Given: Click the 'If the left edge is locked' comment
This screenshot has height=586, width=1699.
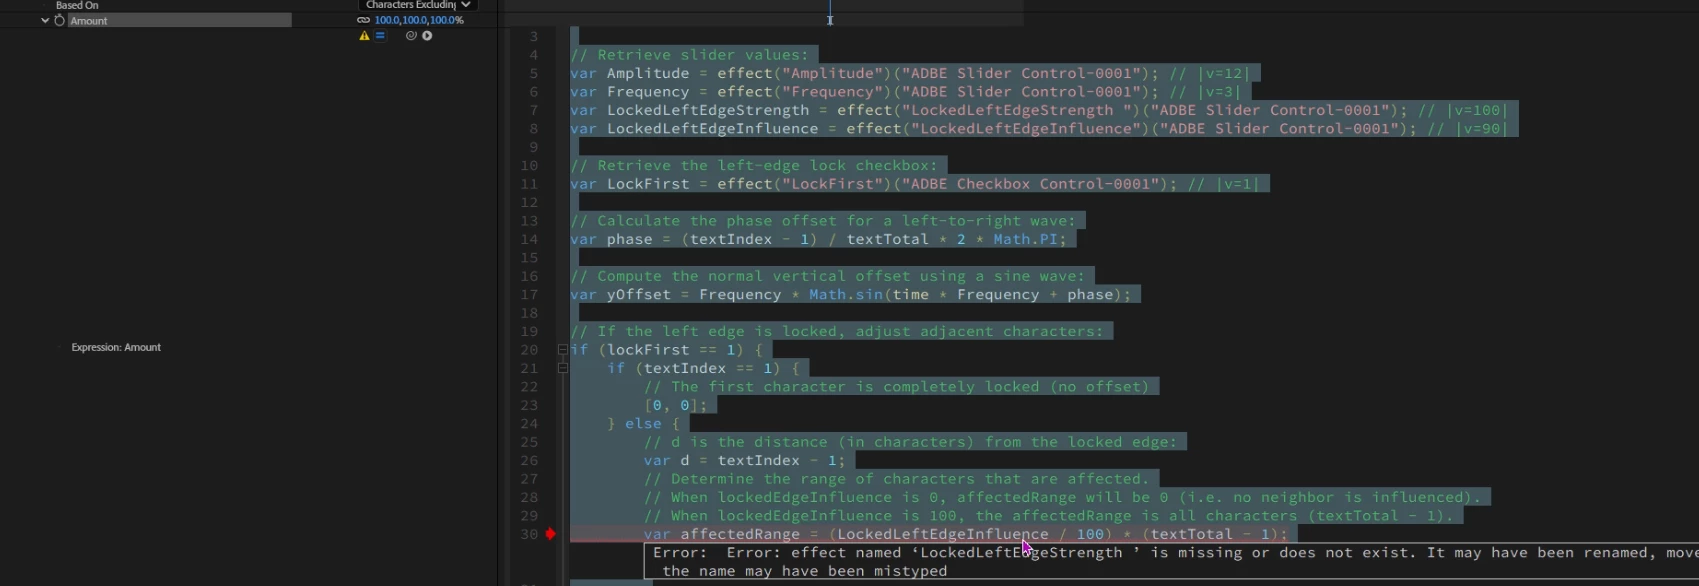Looking at the screenshot, I should [837, 332].
